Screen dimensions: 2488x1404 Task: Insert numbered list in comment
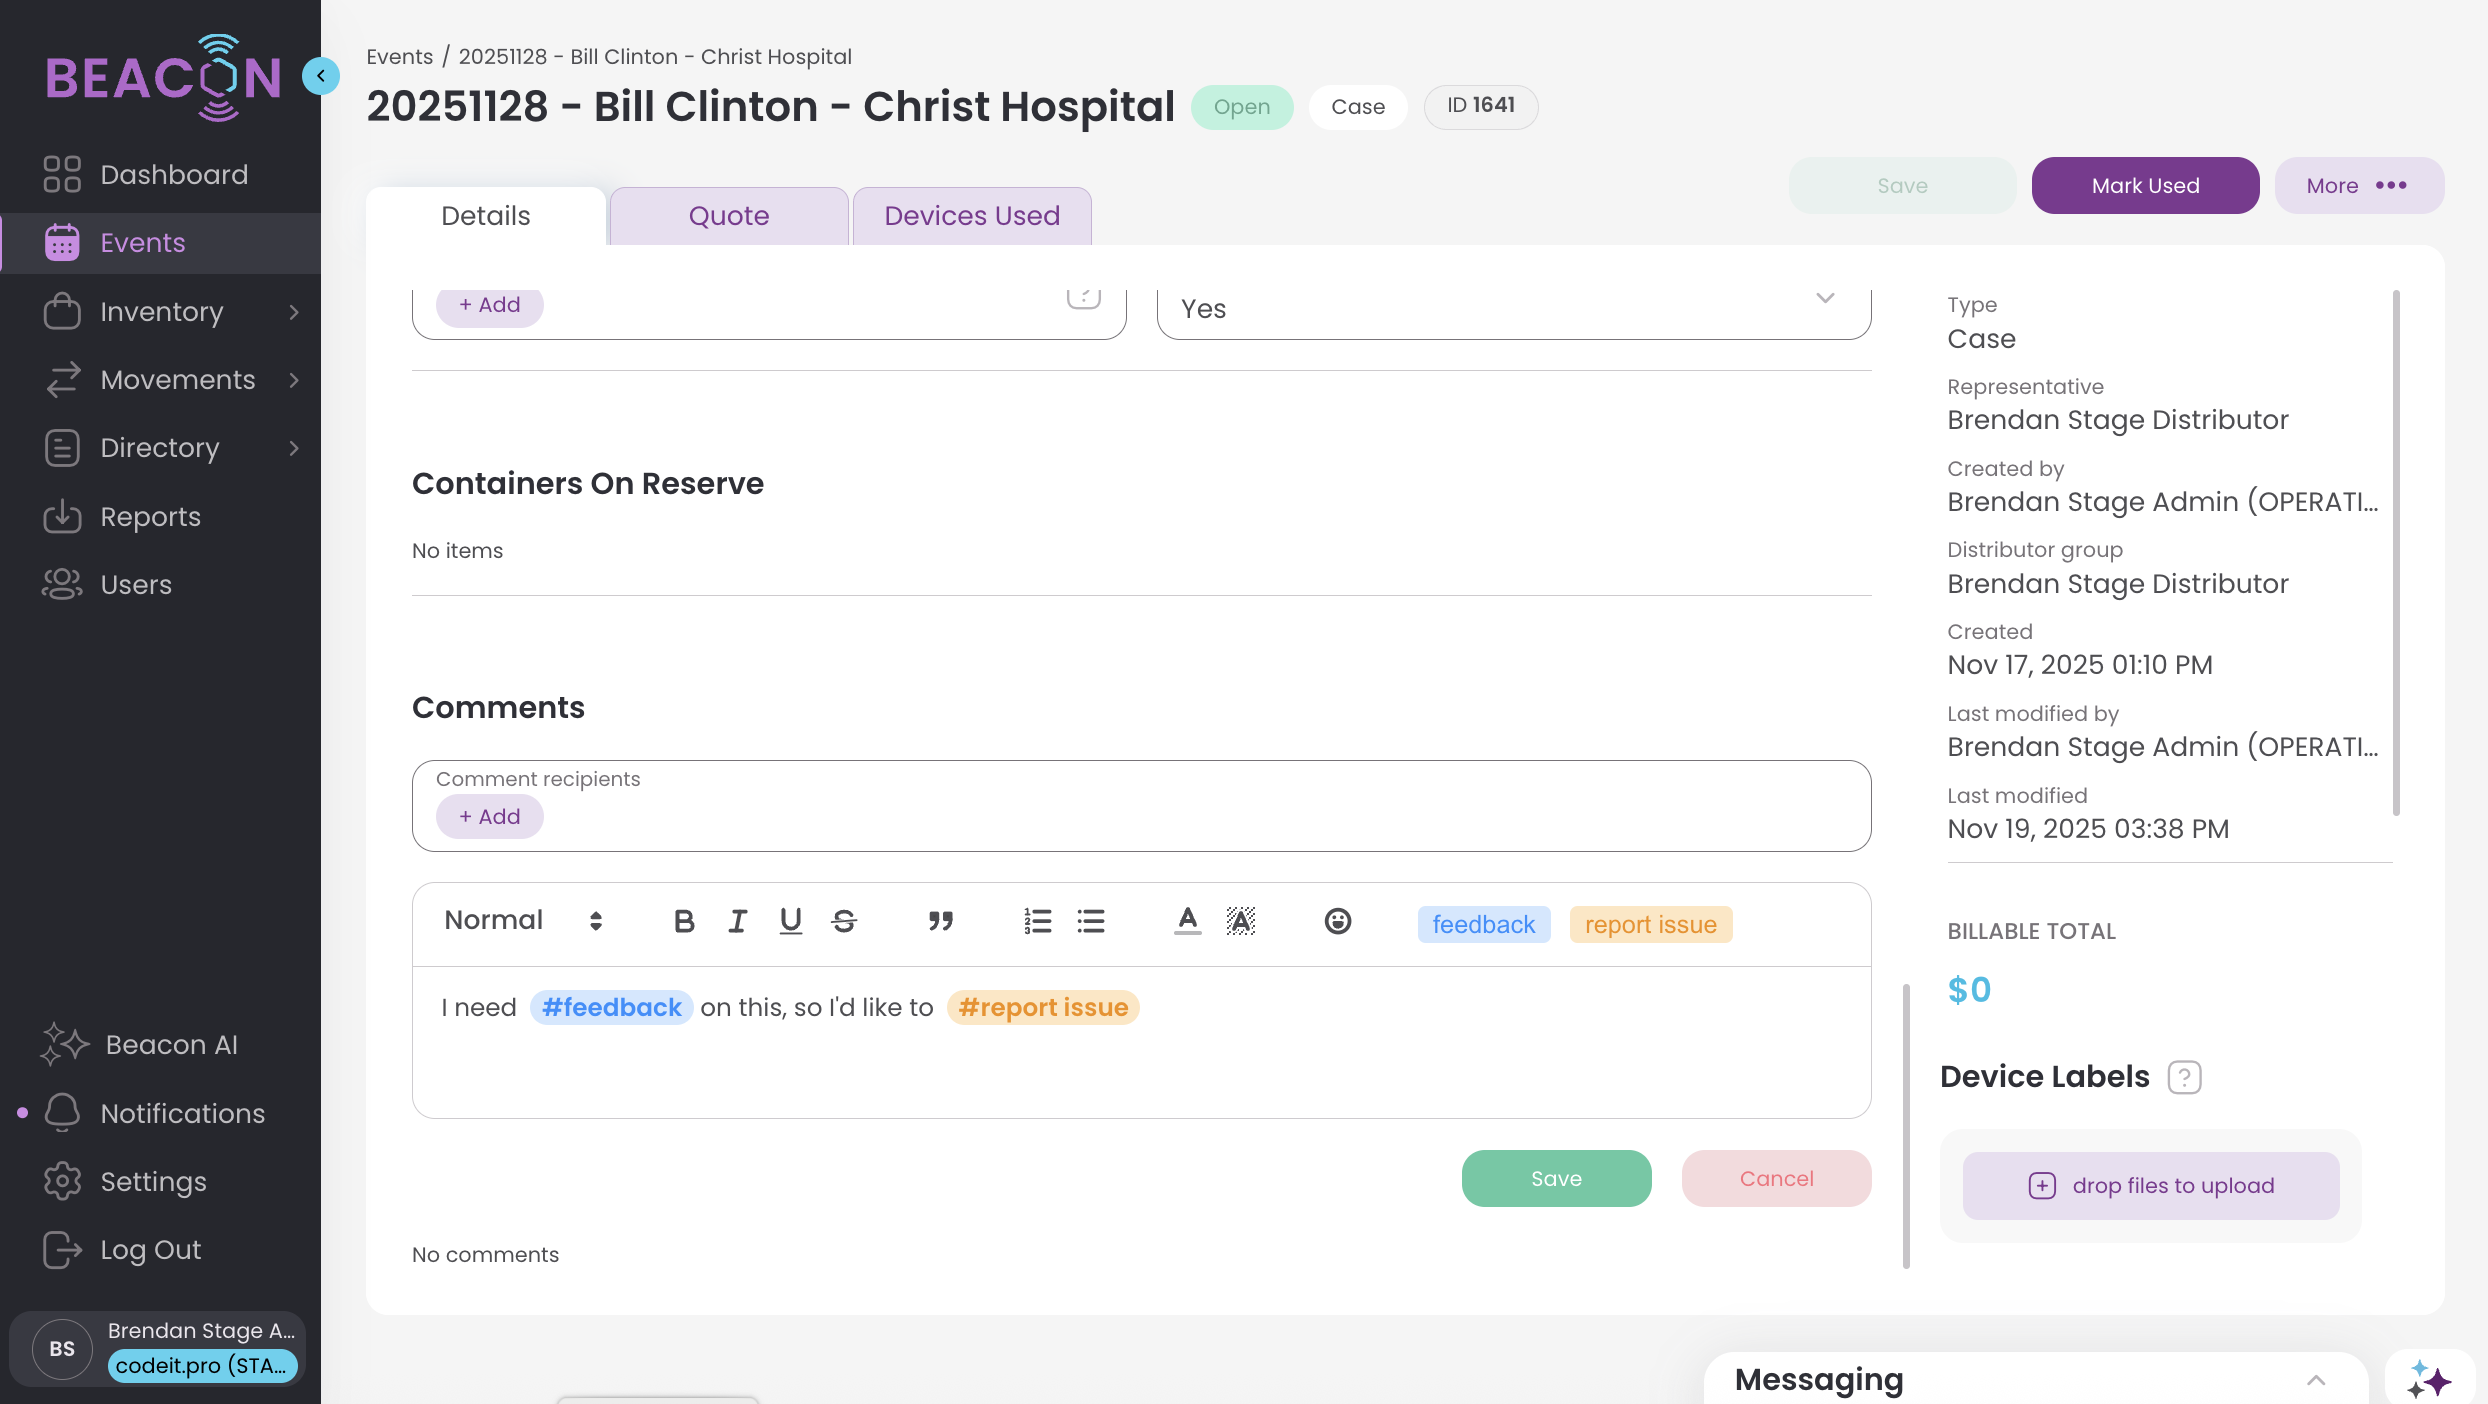tap(1037, 921)
